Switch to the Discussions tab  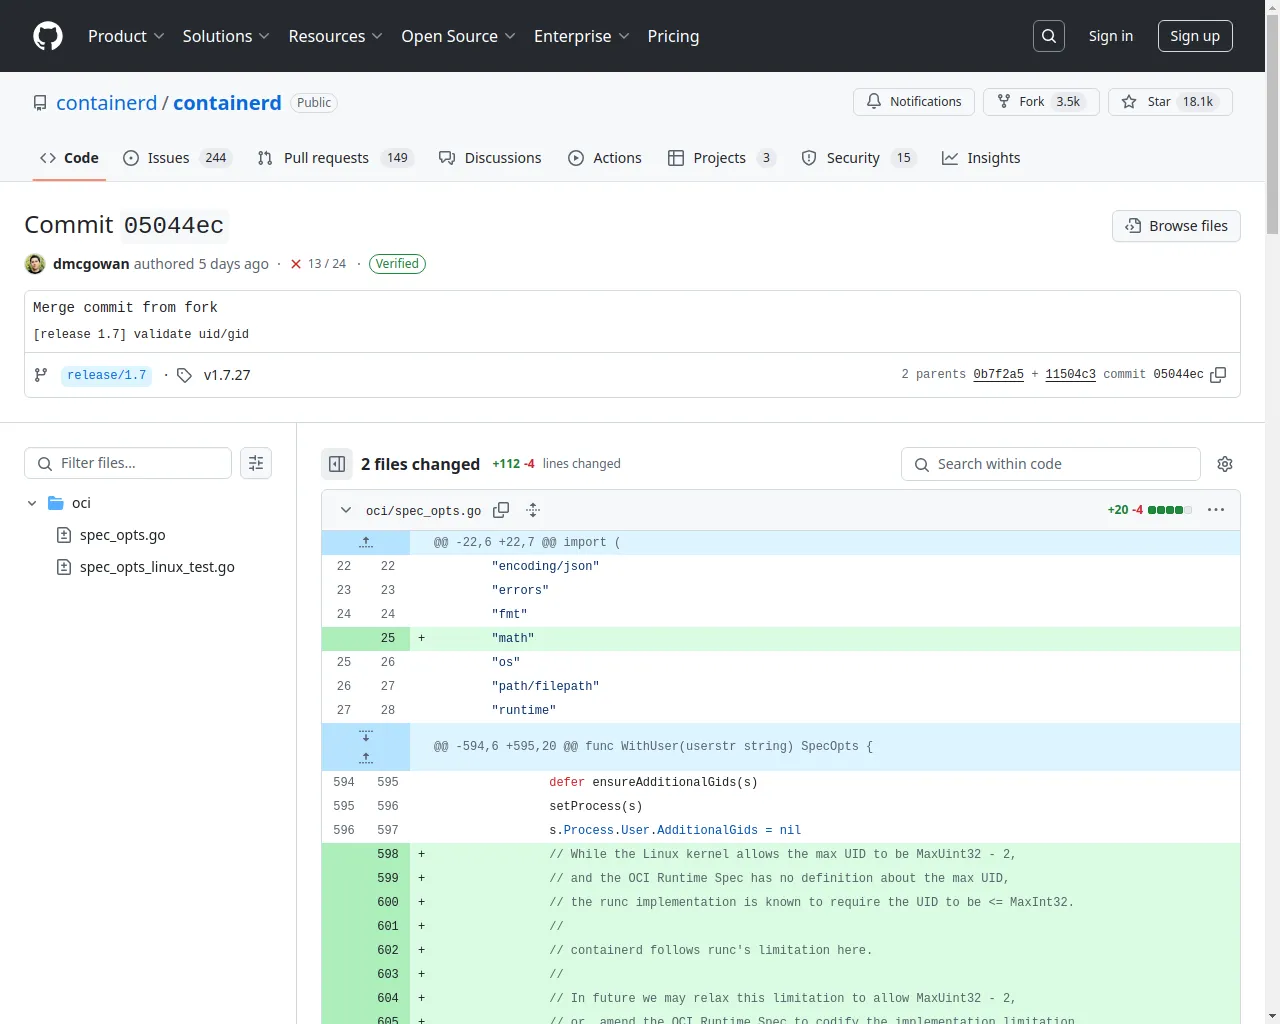490,158
